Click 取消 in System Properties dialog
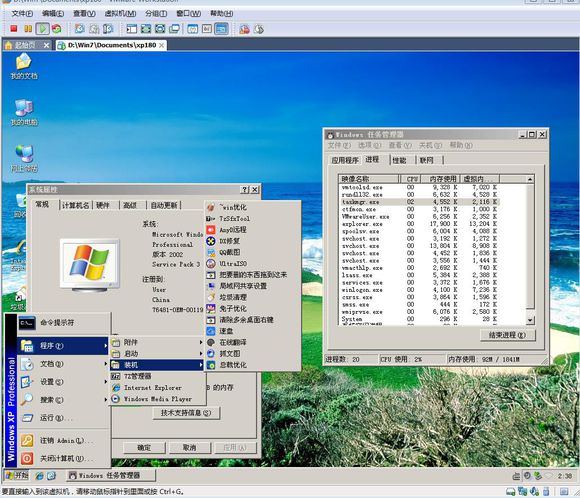Image resolution: width=580 pixels, height=498 pixels. click(189, 448)
